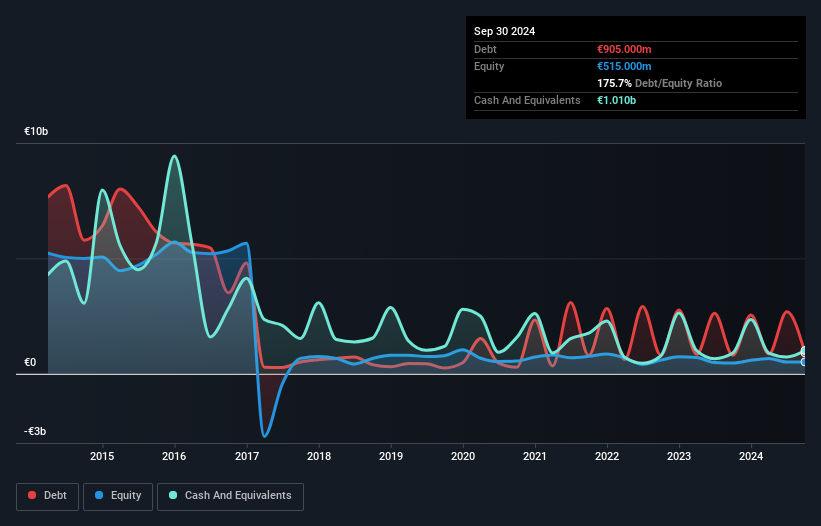Click the €0 y-axis label
821x526 pixels.
click(x=30, y=362)
